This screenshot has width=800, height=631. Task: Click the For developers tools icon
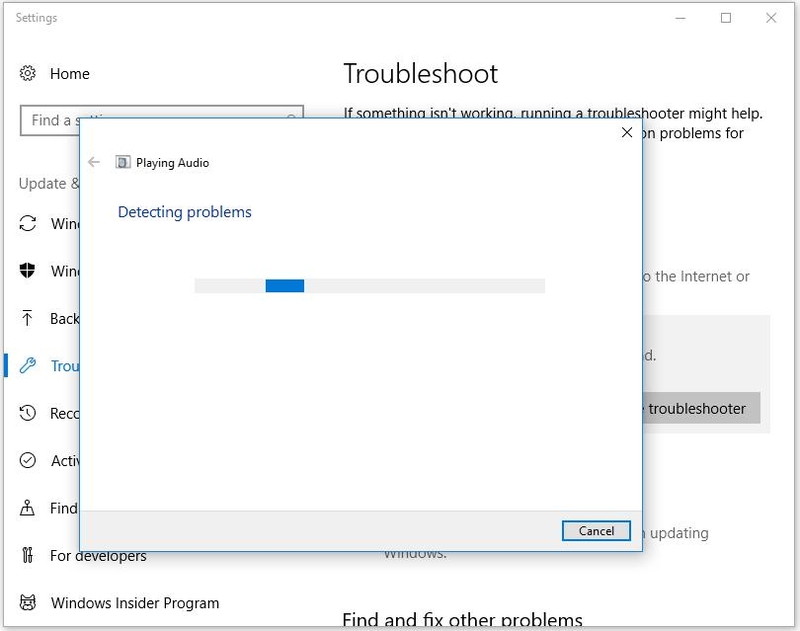(x=28, y=555)
